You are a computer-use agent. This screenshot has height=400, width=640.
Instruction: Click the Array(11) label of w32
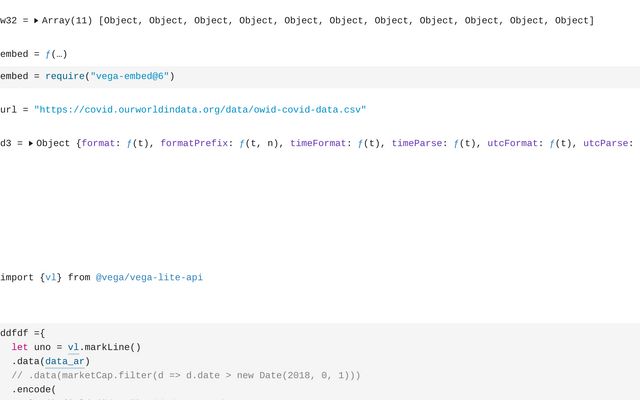pyautogui.click(x=67, y=21)
